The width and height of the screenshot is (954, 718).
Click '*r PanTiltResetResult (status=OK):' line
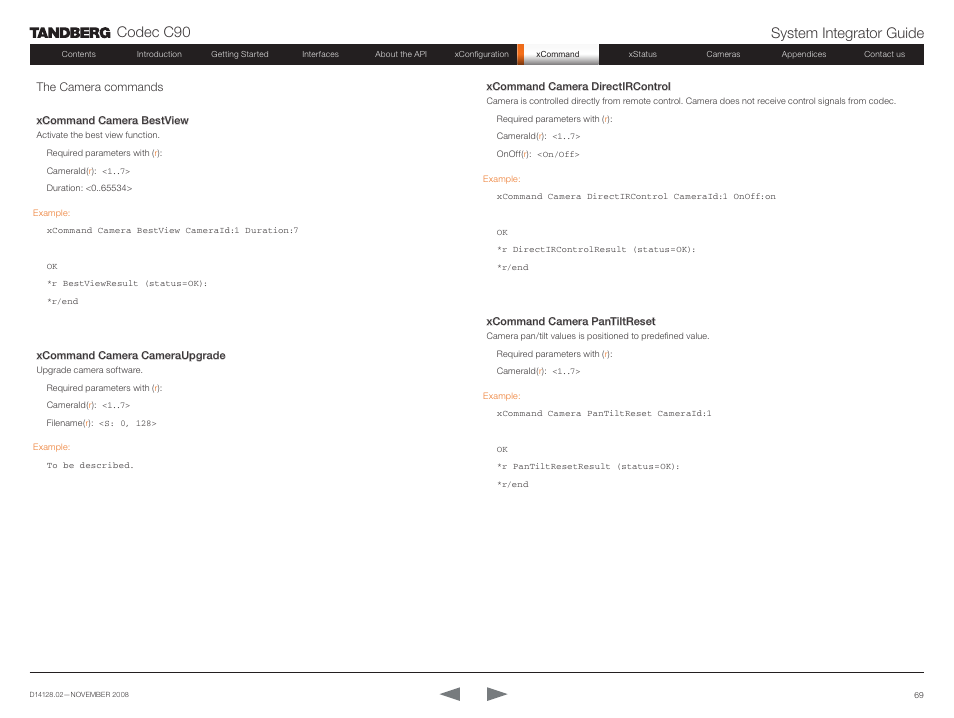coord(588,467)
